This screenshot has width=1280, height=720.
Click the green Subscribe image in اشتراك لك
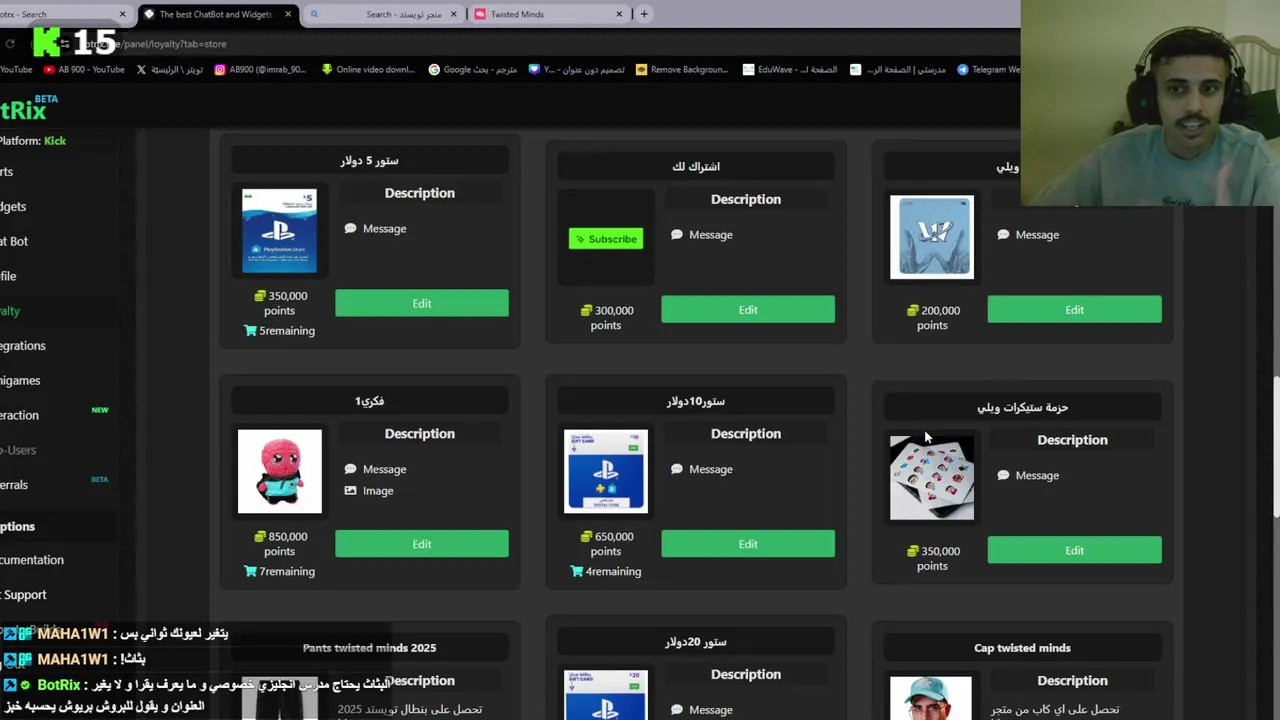click(606, 239)
